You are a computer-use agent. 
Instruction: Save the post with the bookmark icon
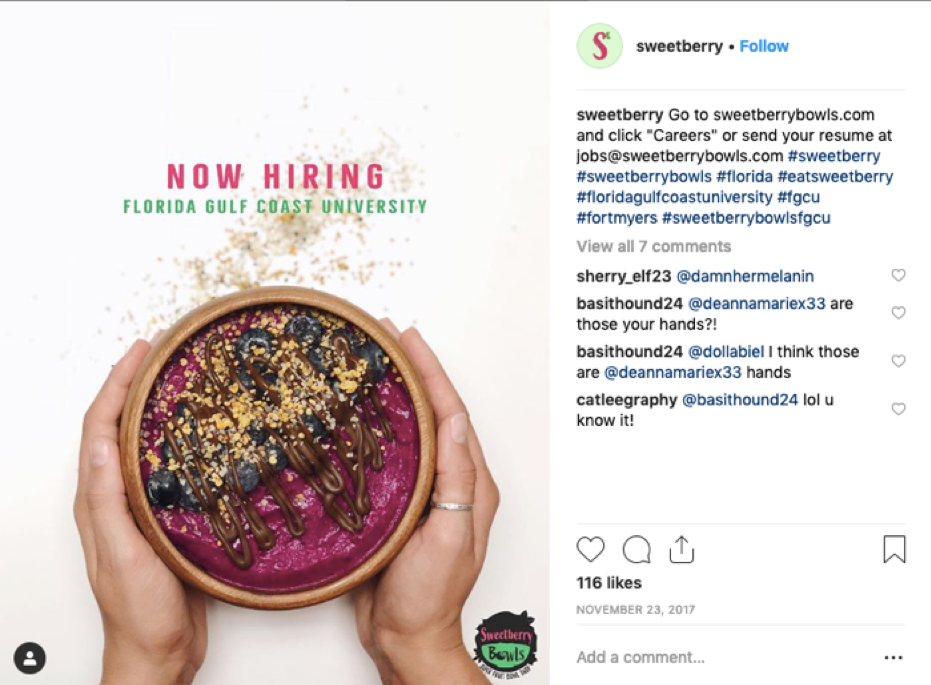click(894, 549)
